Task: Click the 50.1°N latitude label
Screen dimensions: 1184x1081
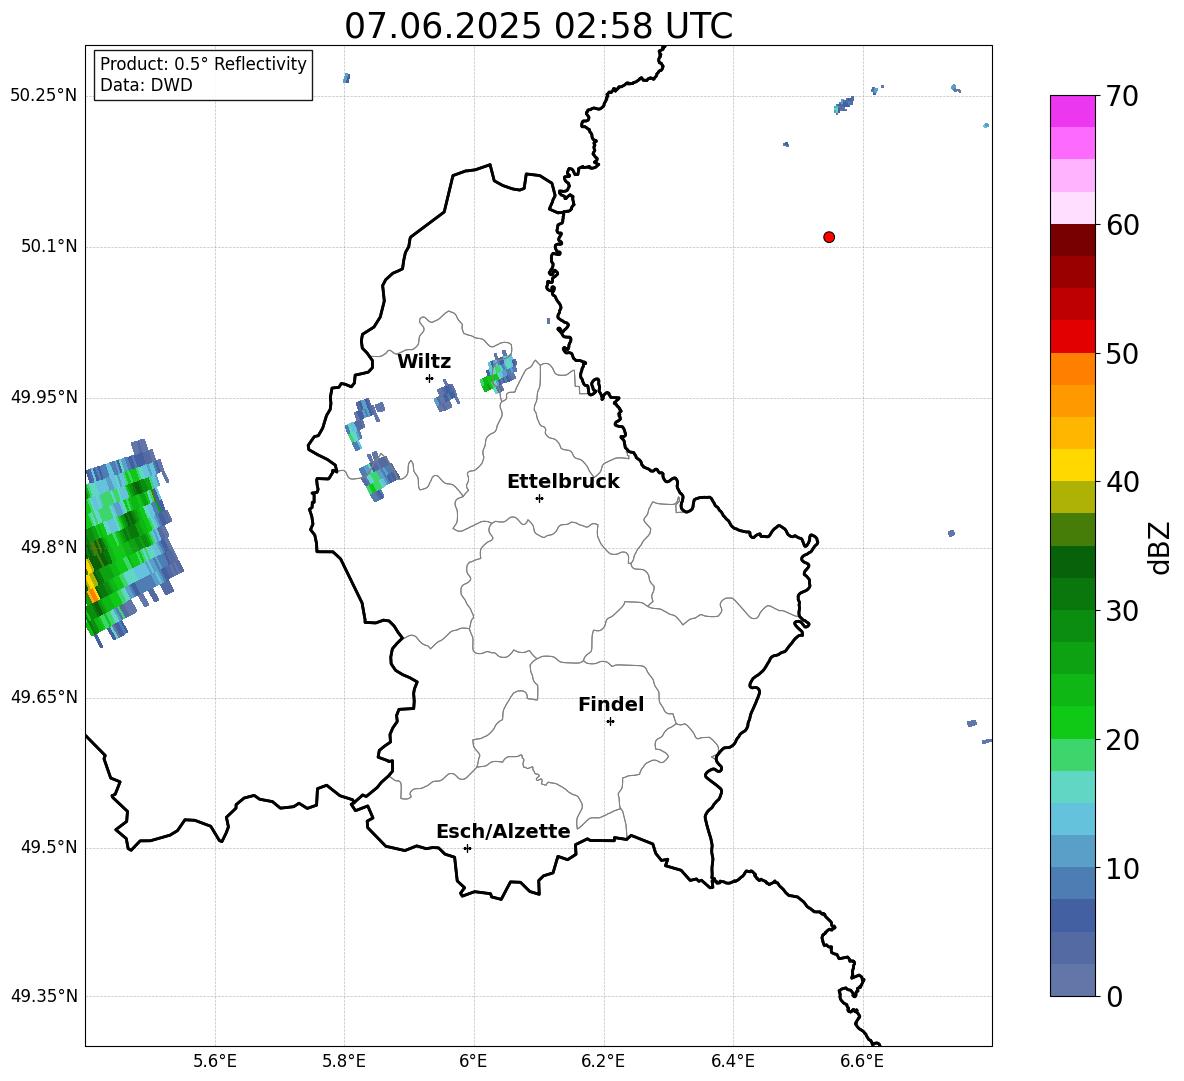Action: point(49,247)
